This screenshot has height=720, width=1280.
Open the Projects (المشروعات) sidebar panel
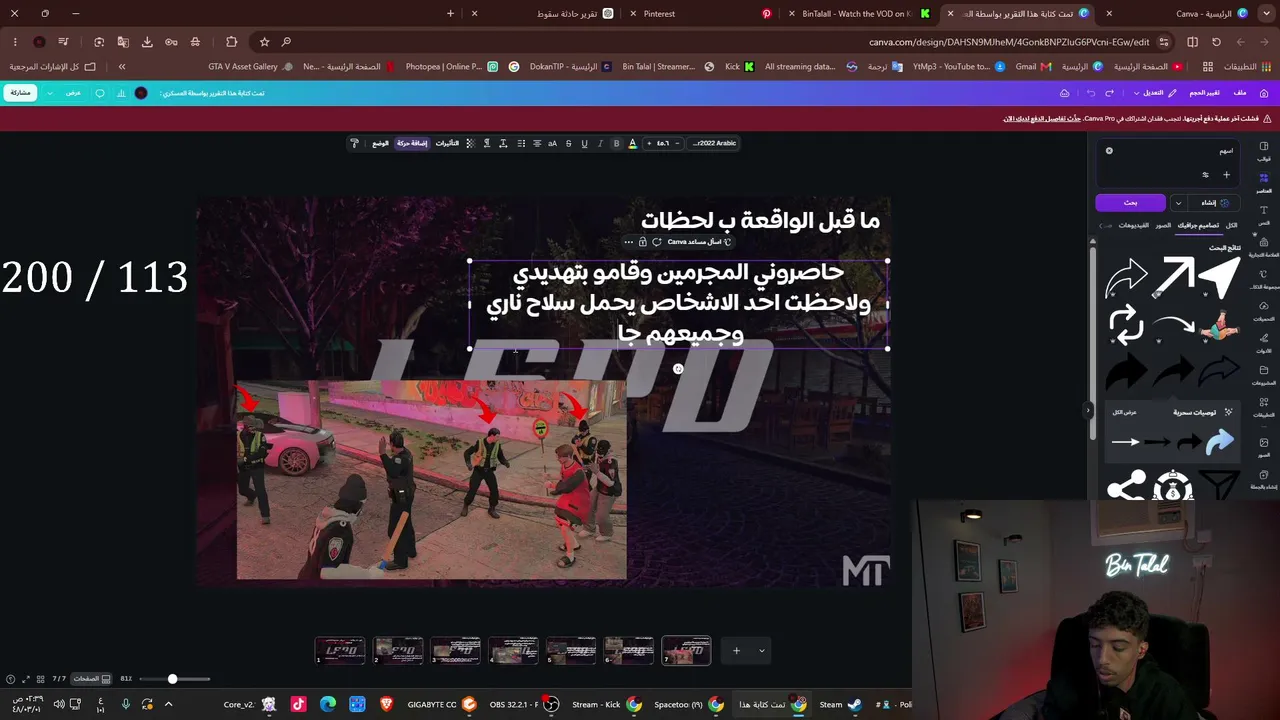pos(1264,374)
